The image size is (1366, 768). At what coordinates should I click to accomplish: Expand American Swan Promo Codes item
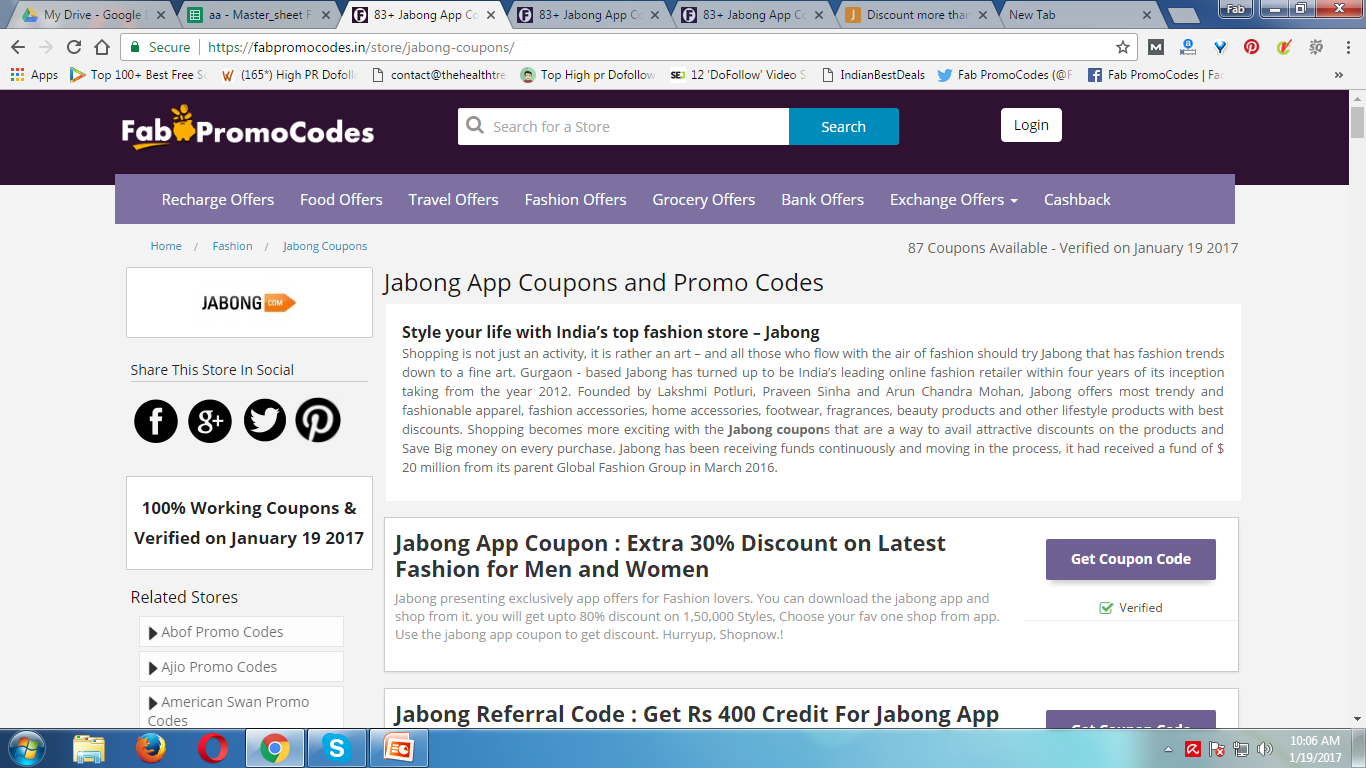click(241, 710)
